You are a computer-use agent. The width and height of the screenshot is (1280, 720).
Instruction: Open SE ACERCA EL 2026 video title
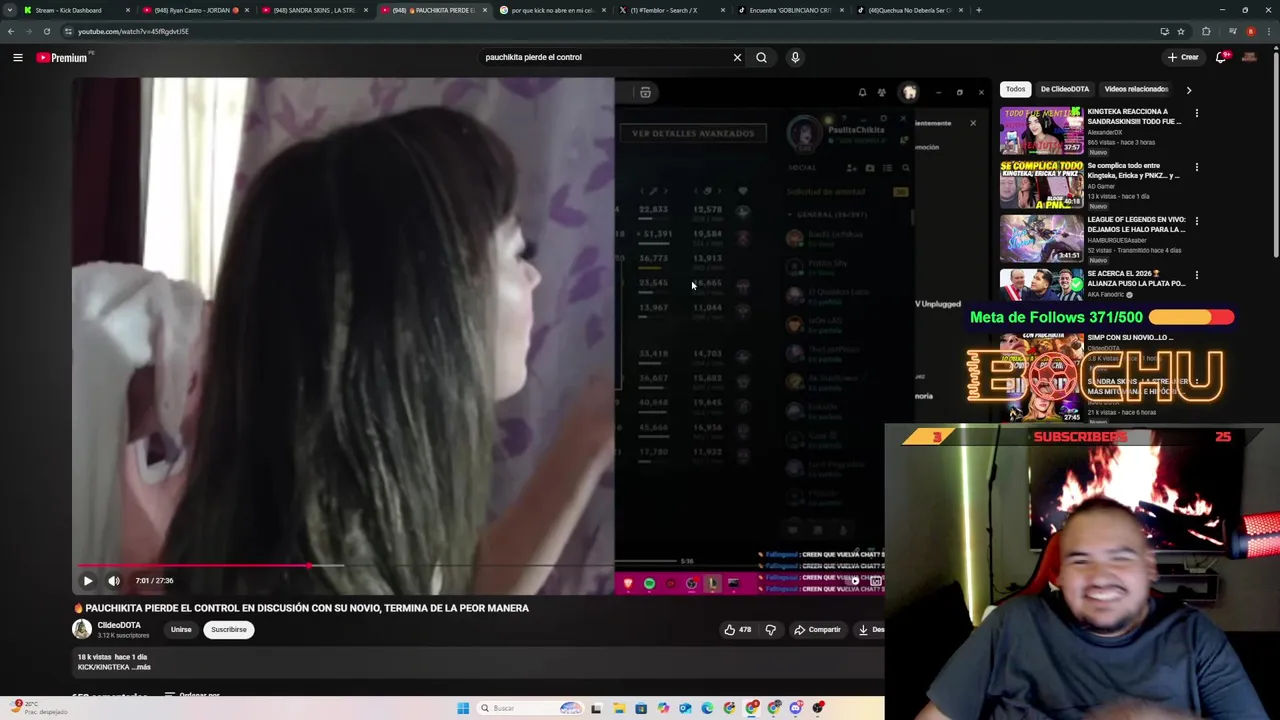coord(1136,278)
